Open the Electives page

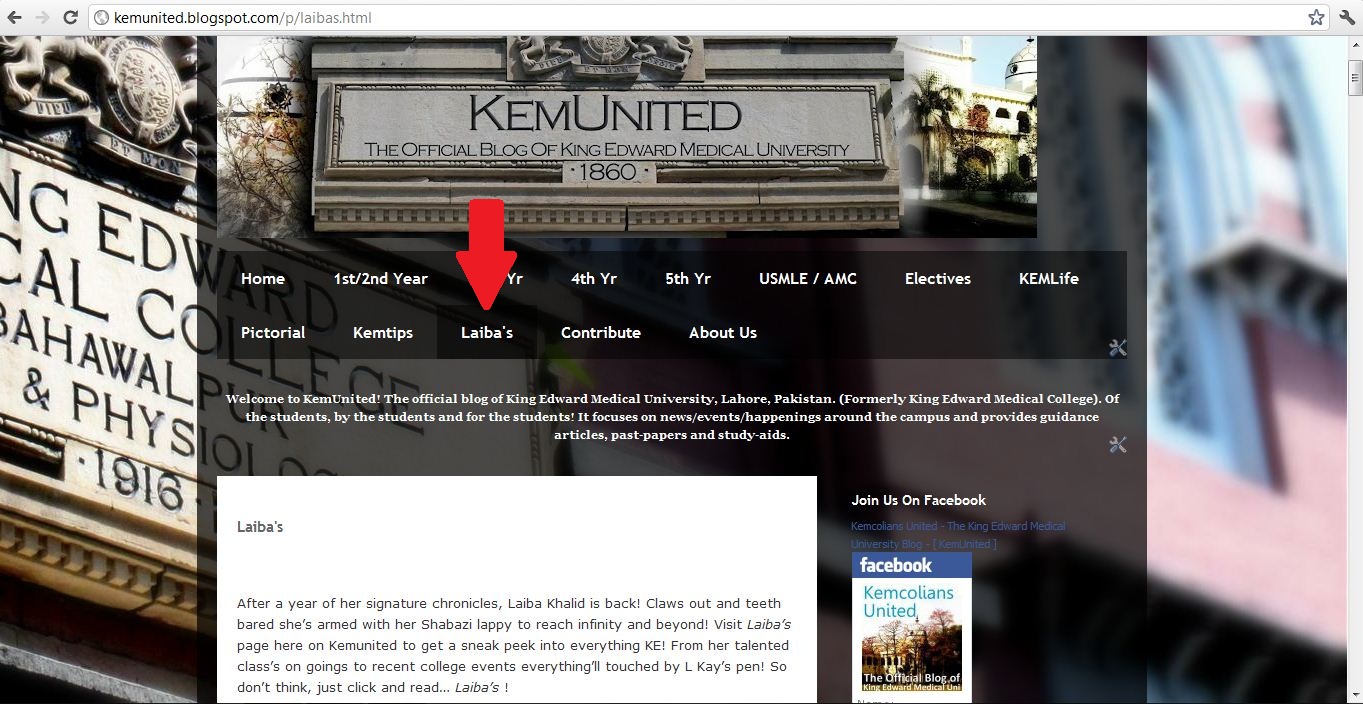938,279
